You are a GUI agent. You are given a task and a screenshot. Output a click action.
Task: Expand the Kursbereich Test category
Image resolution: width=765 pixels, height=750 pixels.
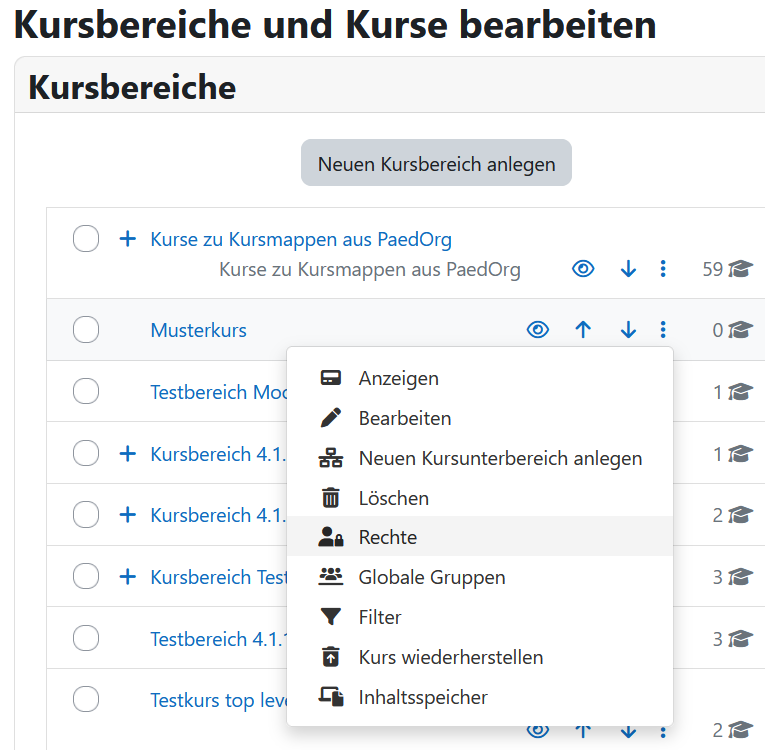click(x=128, y=576)
